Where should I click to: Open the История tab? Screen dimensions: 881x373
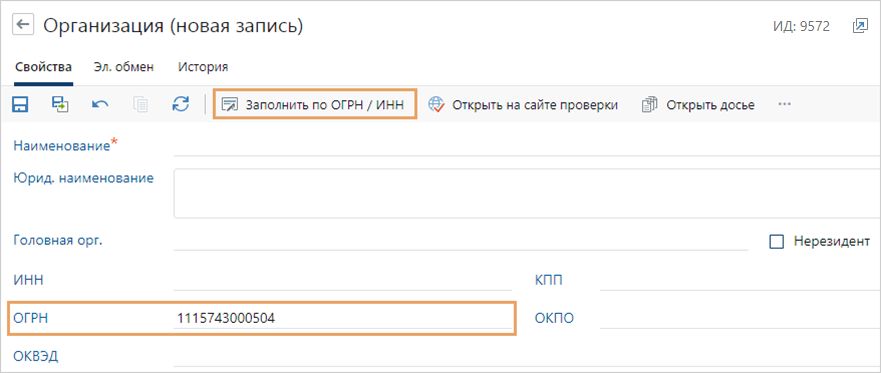pyautogui.click(x=203, y=67)
